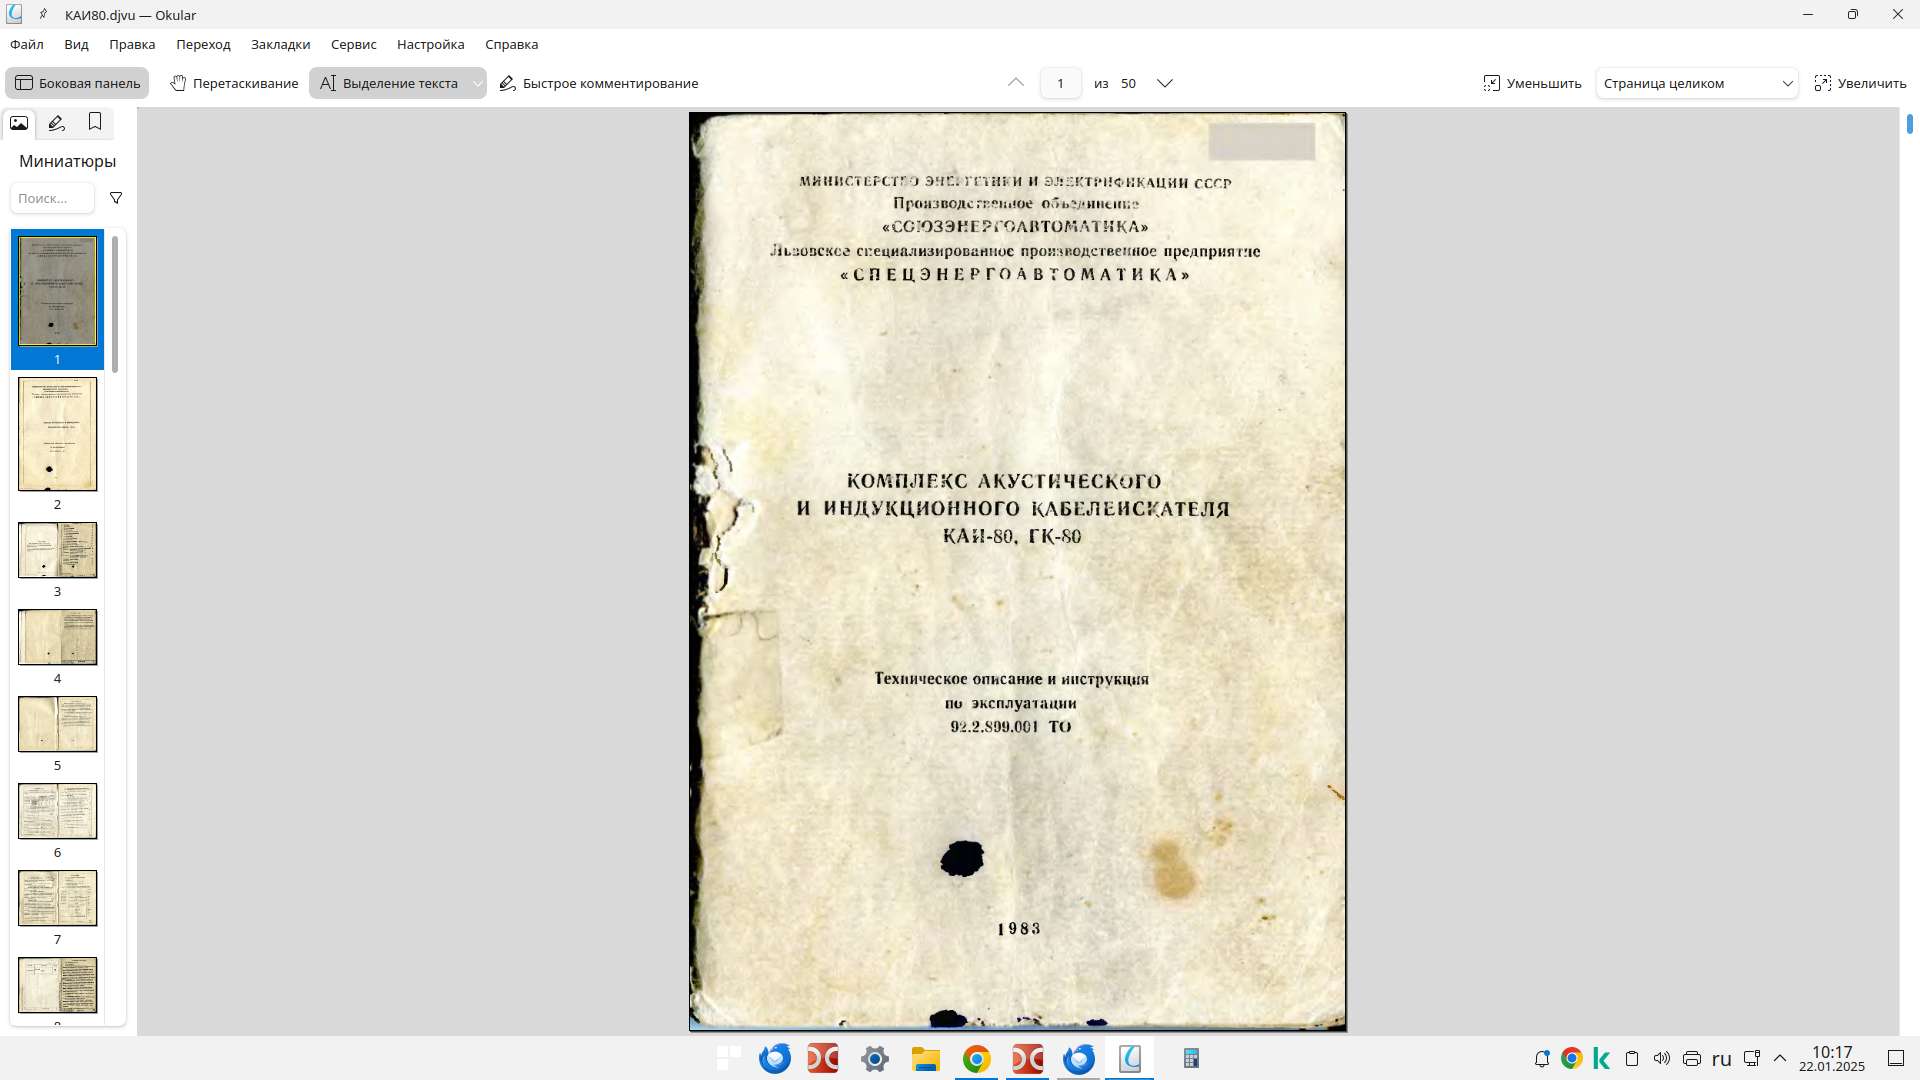Open the Справка menu
Image resolution: width=1920 pixels, height=1080 pixels.
tap(511, 44)
